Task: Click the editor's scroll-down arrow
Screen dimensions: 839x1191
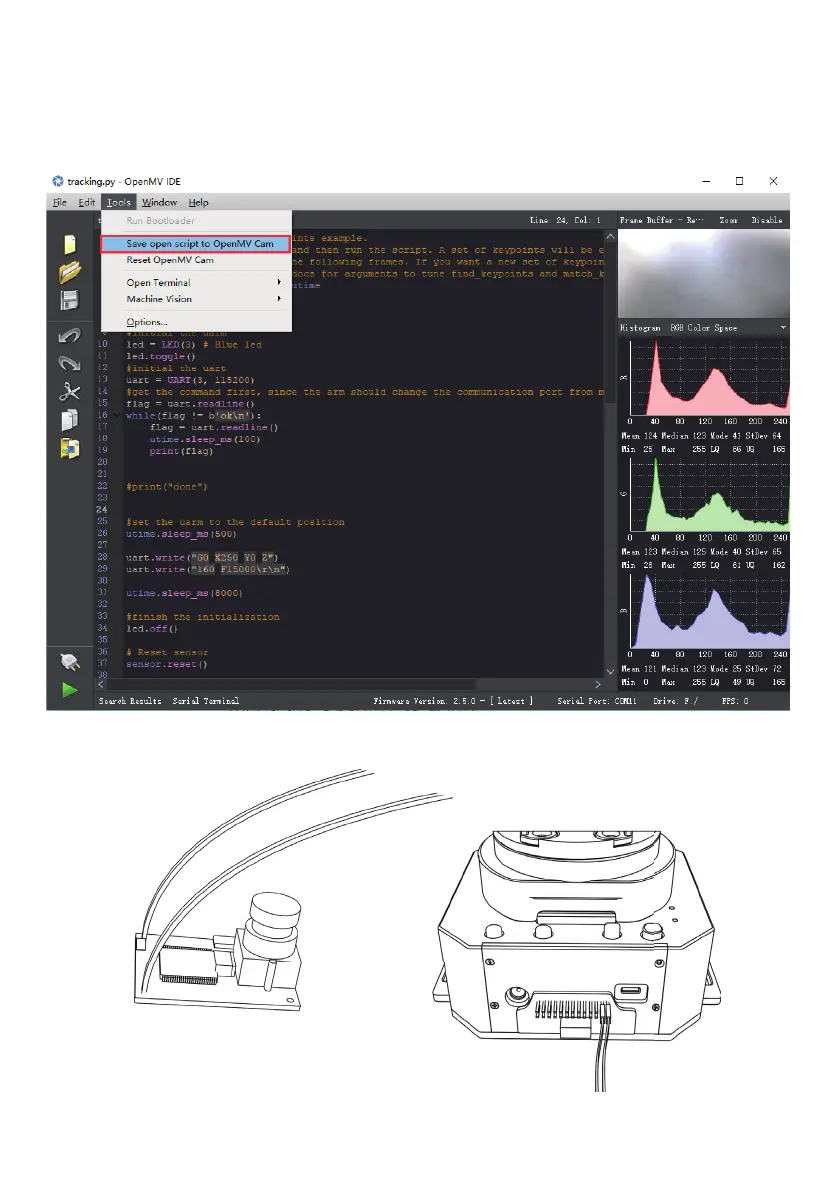Action: (610, 671)
